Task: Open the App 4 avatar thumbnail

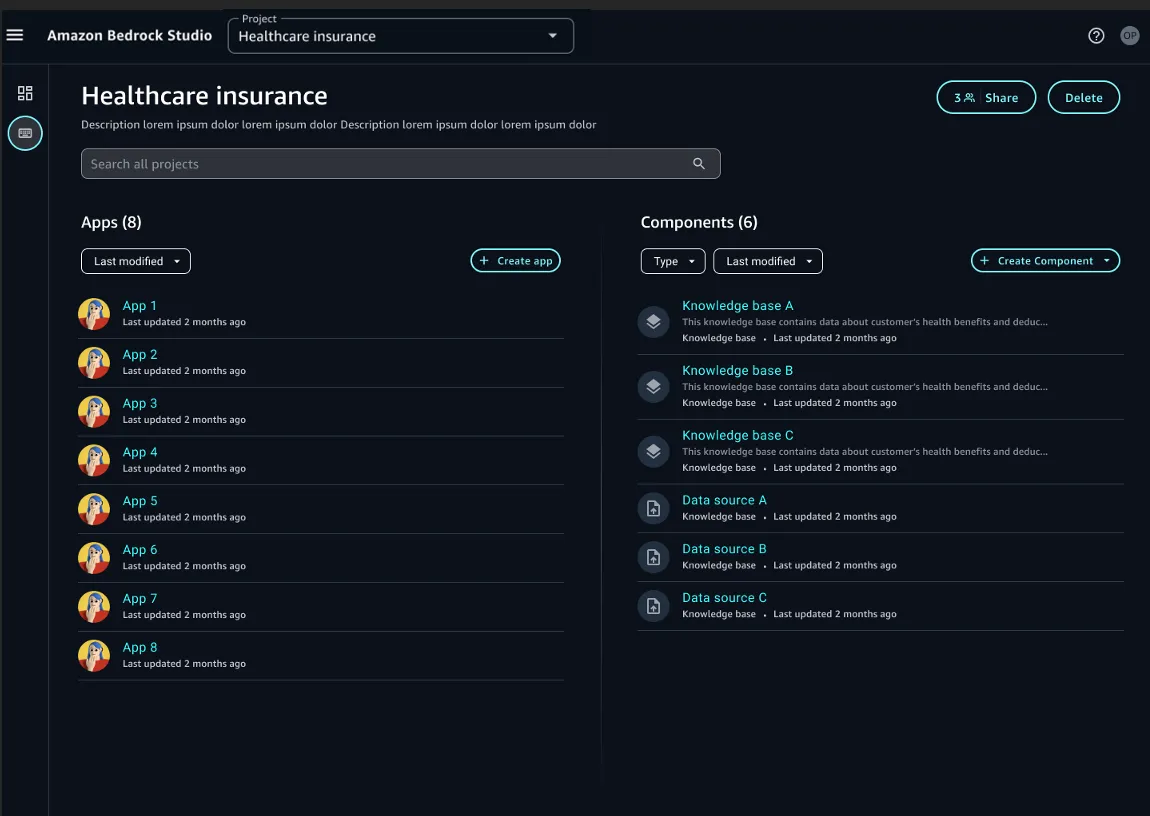Action: (x=94, y=460)
